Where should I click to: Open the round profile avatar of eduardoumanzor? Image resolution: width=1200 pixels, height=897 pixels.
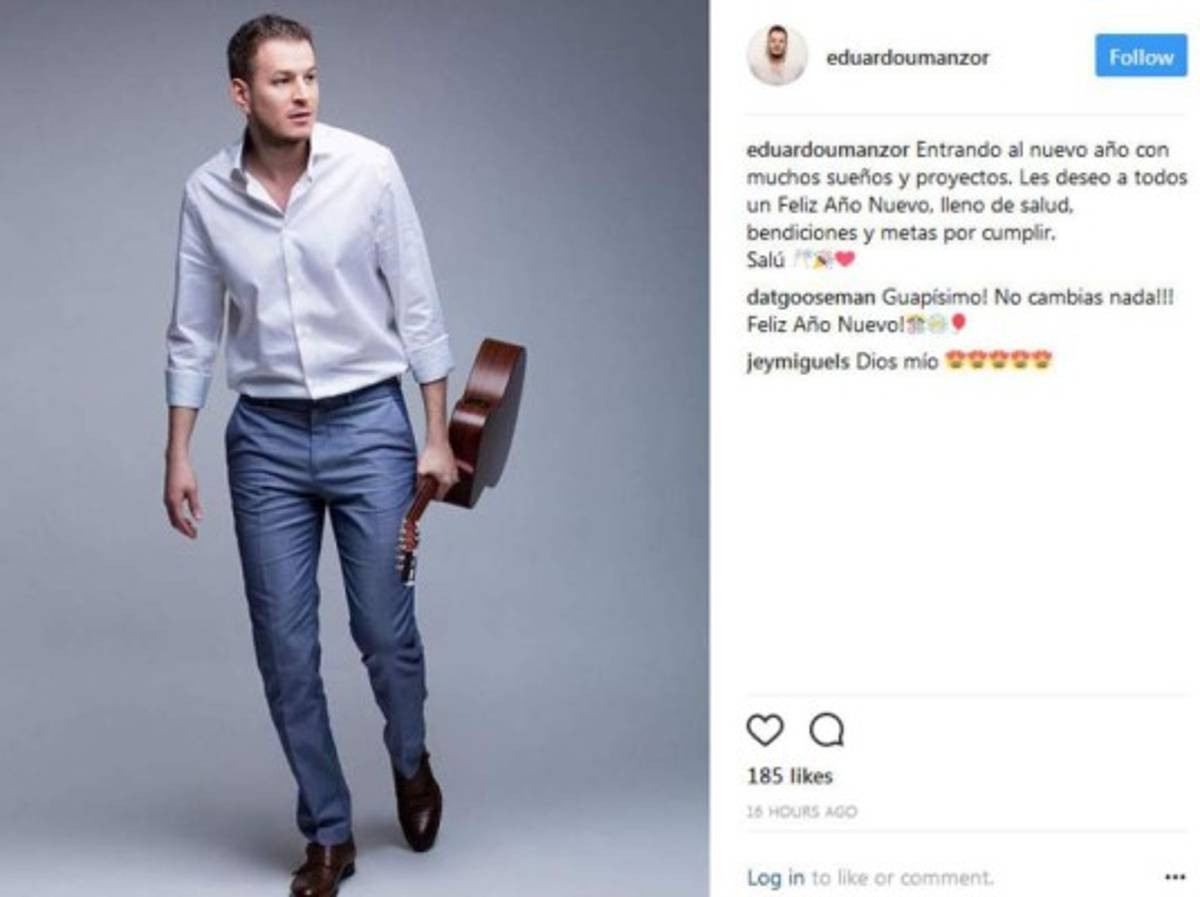coord(777,56)
